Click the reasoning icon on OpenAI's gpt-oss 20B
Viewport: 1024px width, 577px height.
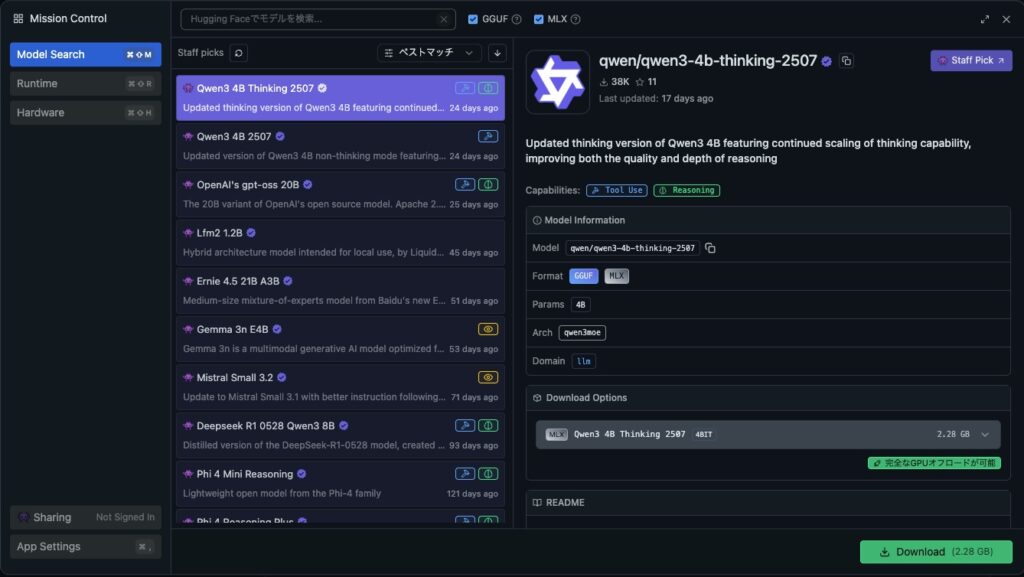click(x=488, y=185)
